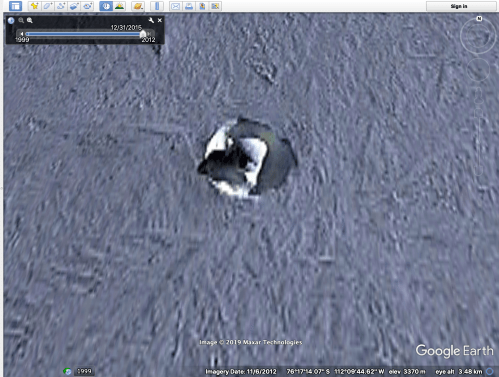The width and height of the screenshot is (499, 377).
Task: Email the current view
Action: [176, 6]
